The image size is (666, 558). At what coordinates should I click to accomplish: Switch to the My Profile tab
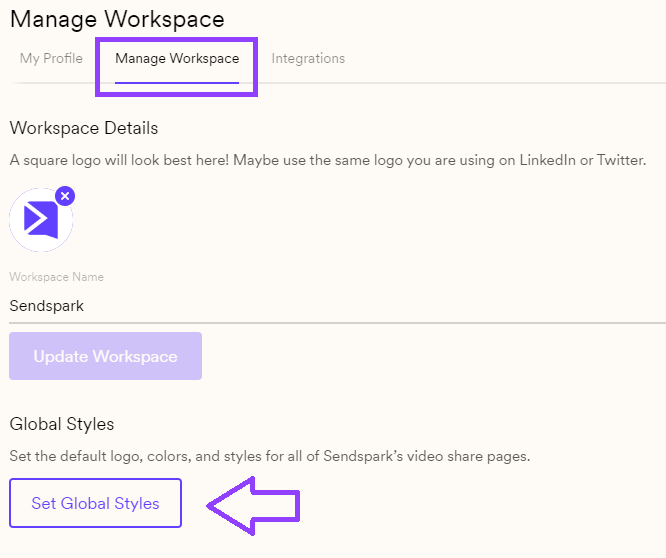click(51, 58)
